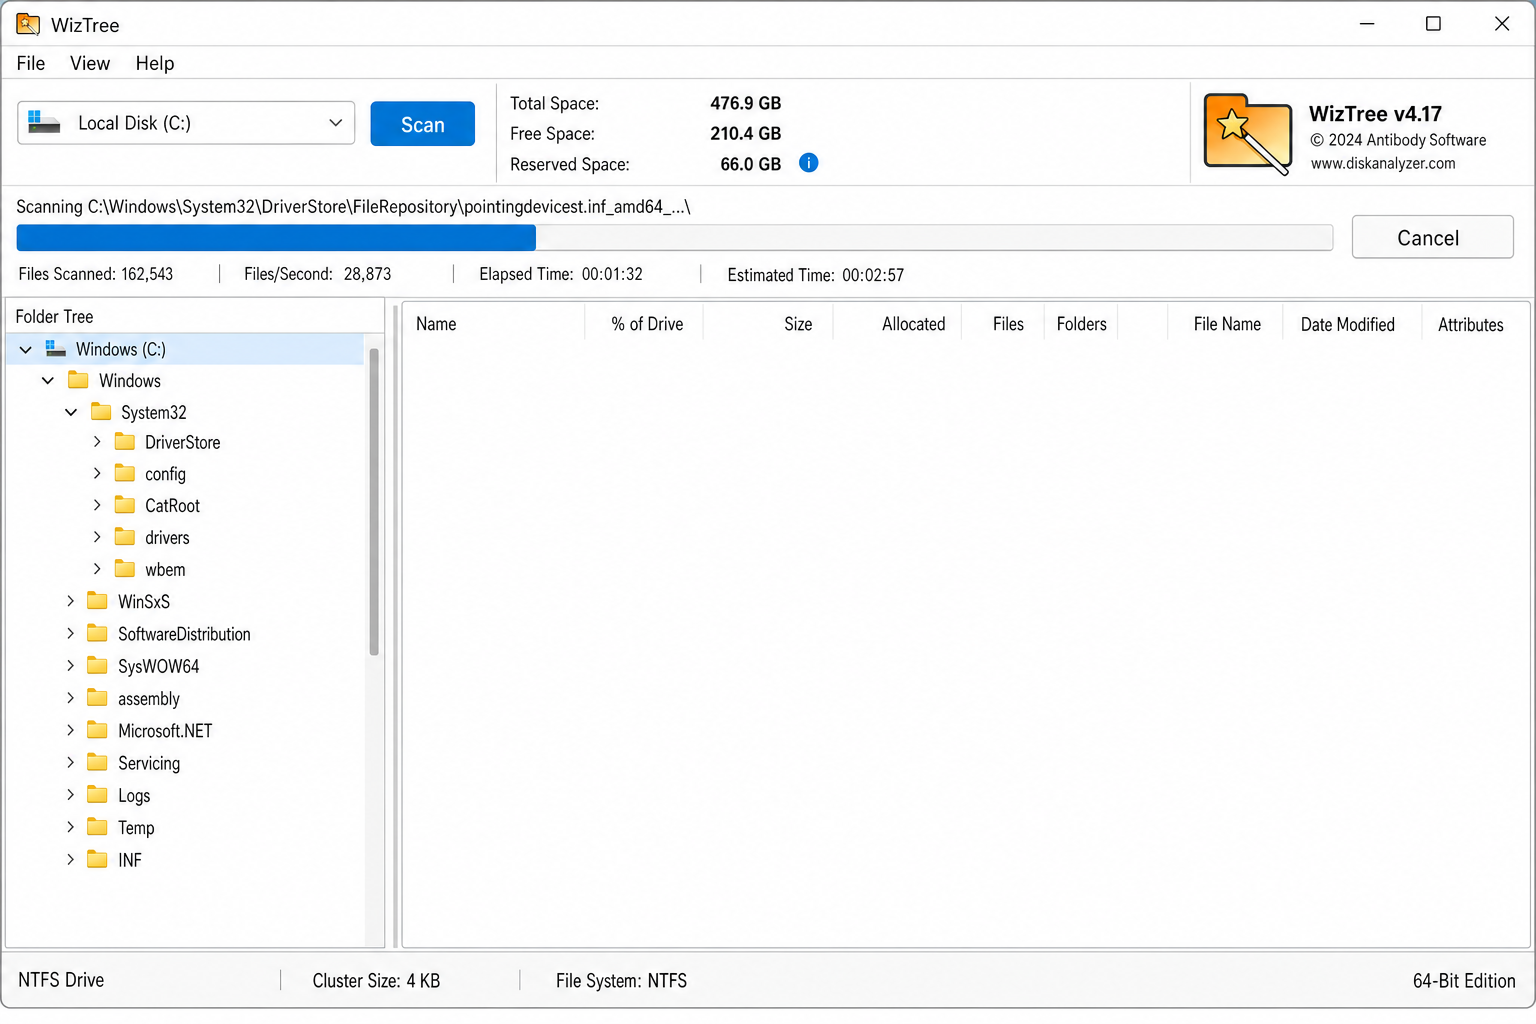Screen dimensions: 1536x1024
Task: Click the SysWOW64 folder icon
Action: (x=97, y=665)
